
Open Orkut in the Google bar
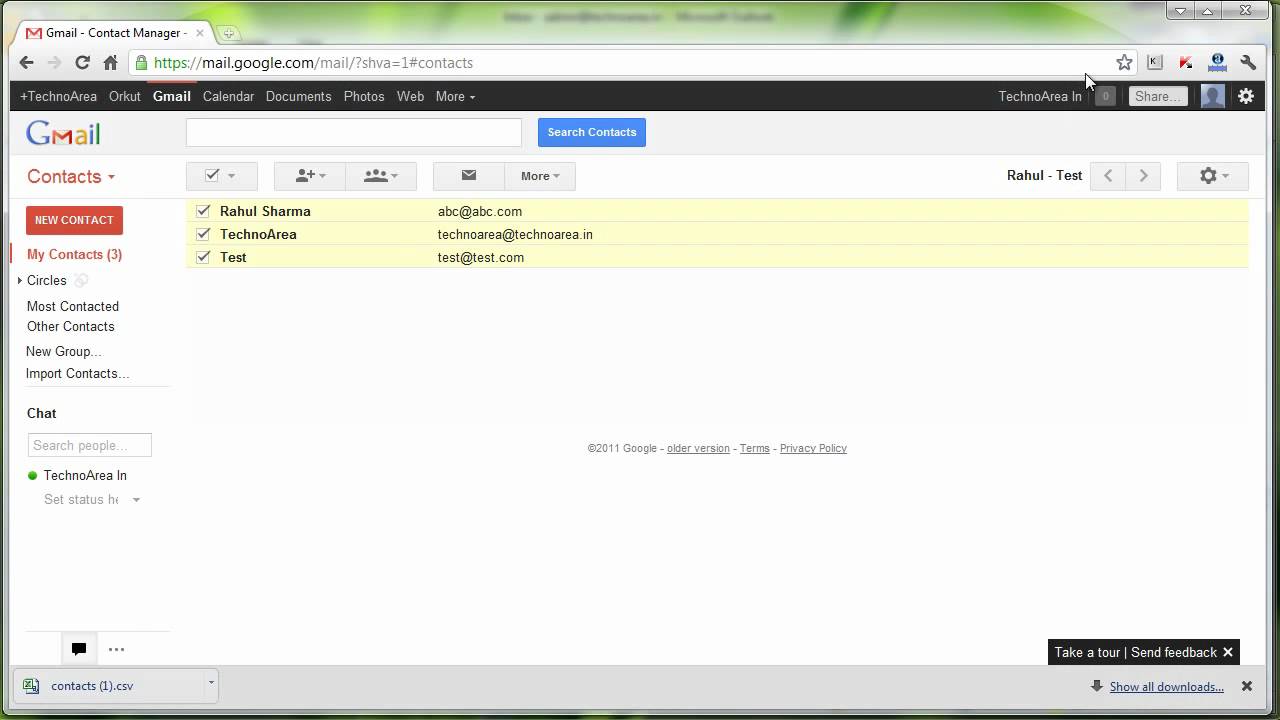pos(125,96)
